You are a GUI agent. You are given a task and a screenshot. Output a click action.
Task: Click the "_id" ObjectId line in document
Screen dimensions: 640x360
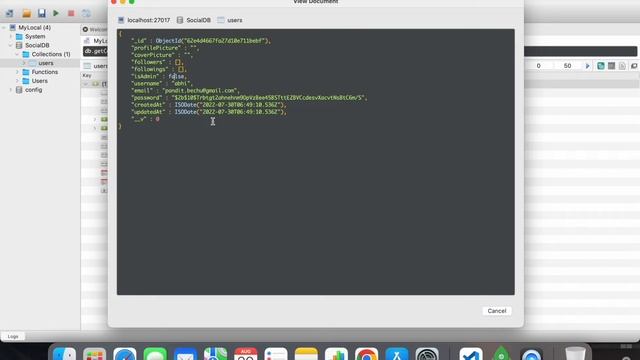pyautogui.click(x=201, y=41)
